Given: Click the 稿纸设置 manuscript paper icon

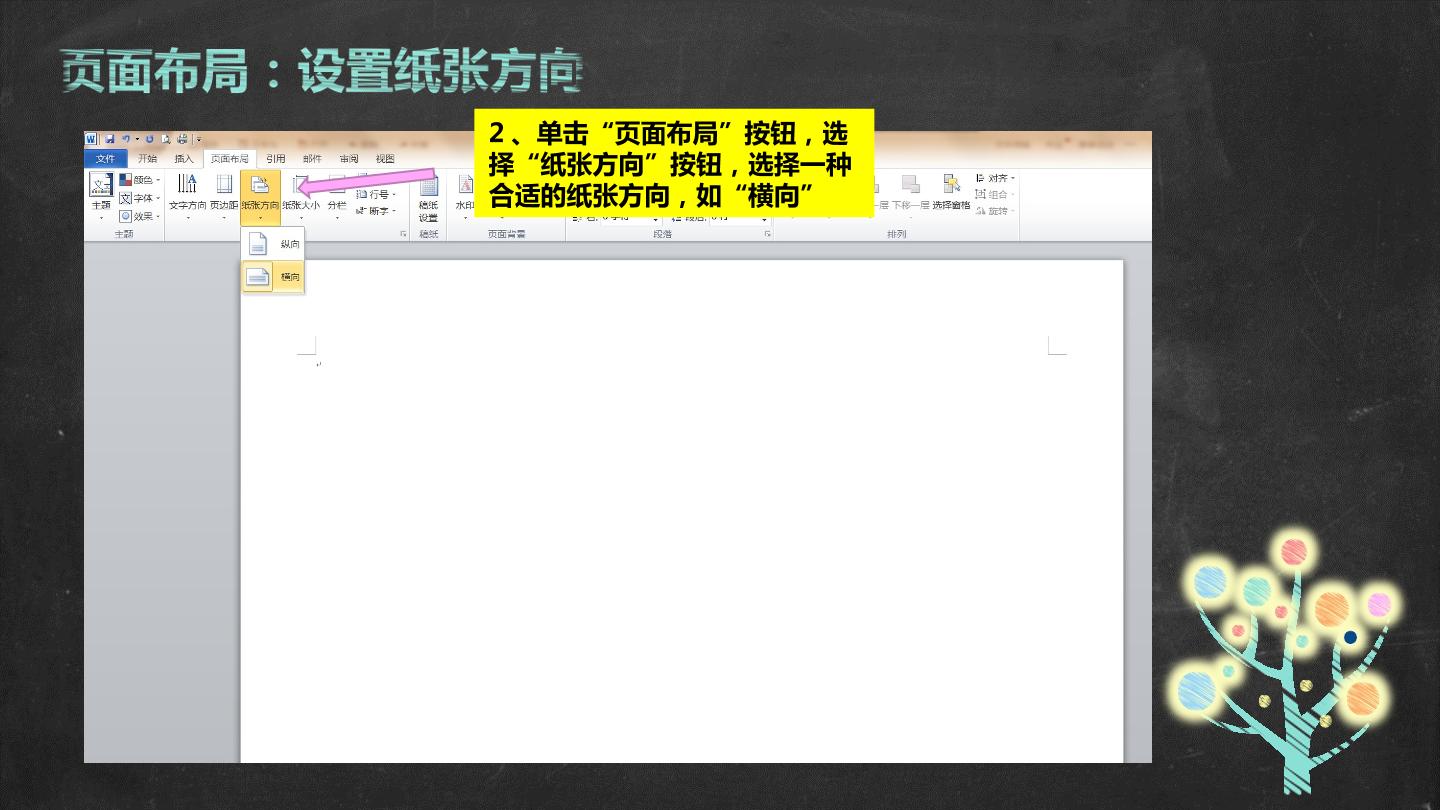Looking at the screenshot, I should [x=428, y=198].
